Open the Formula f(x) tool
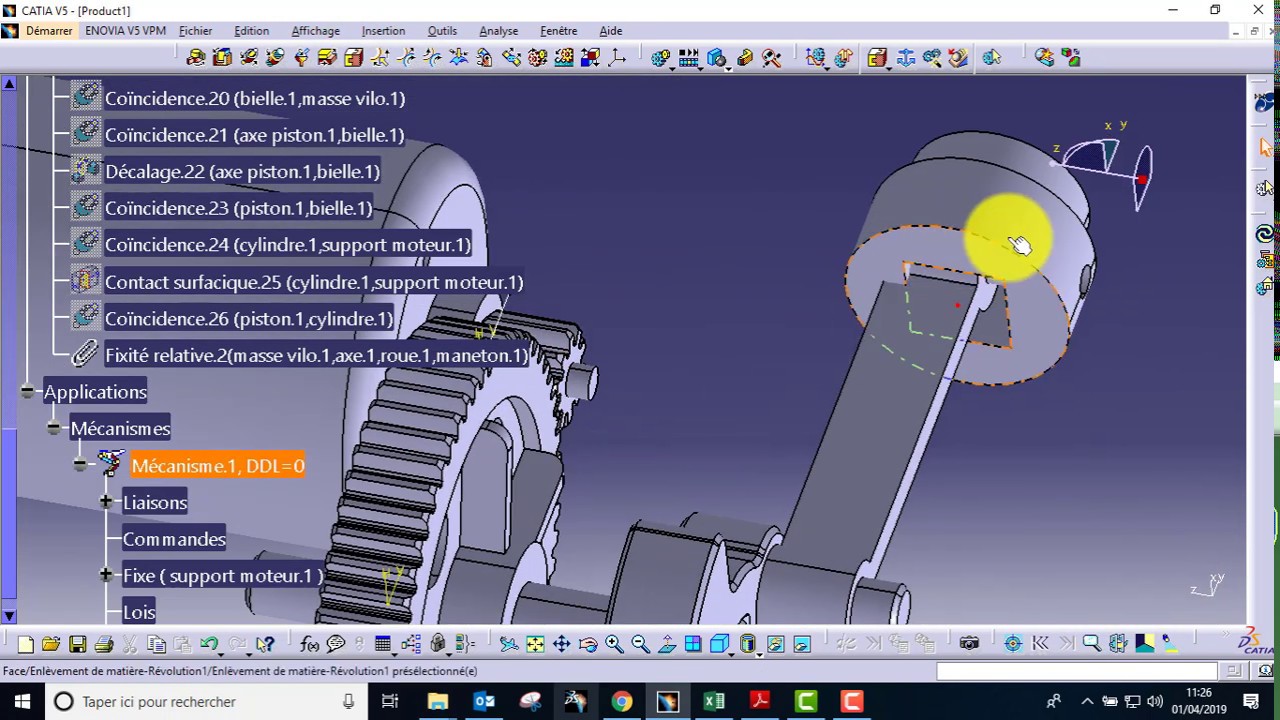The image size is (1280, 720). coord(309,644)
